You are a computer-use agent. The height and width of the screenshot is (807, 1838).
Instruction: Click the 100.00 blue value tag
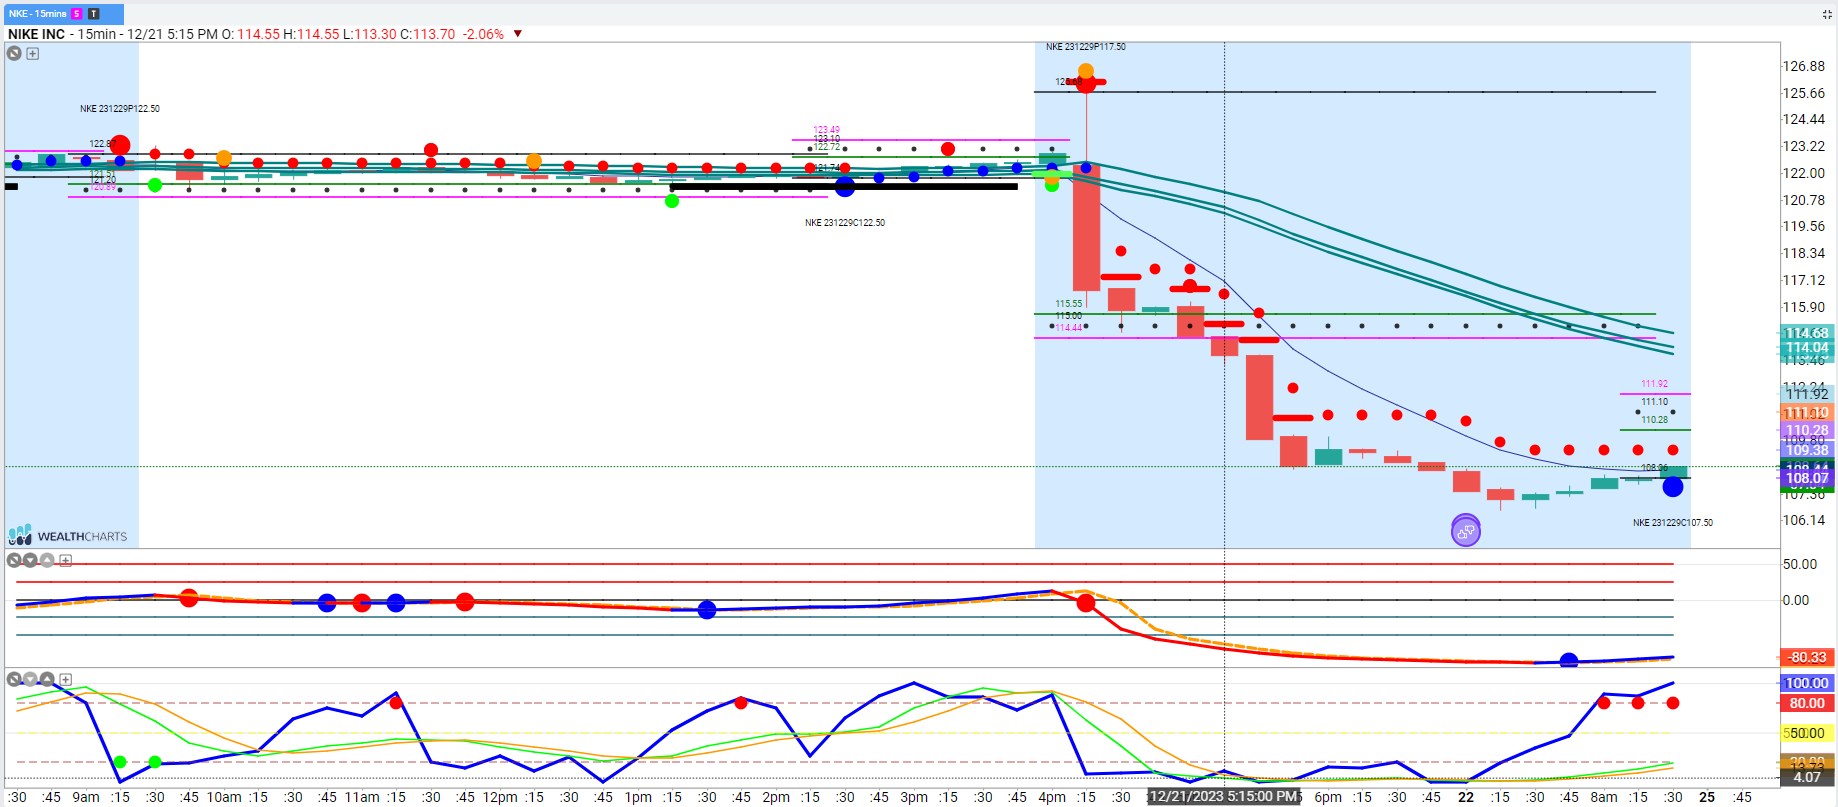click(x=1807, y=683)
